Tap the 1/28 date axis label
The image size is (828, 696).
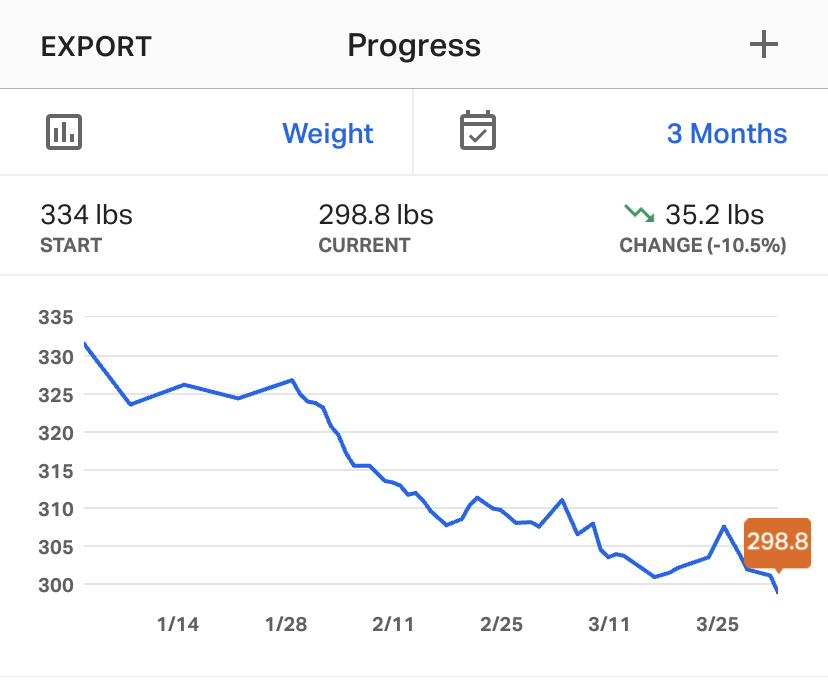pos(286,625)
